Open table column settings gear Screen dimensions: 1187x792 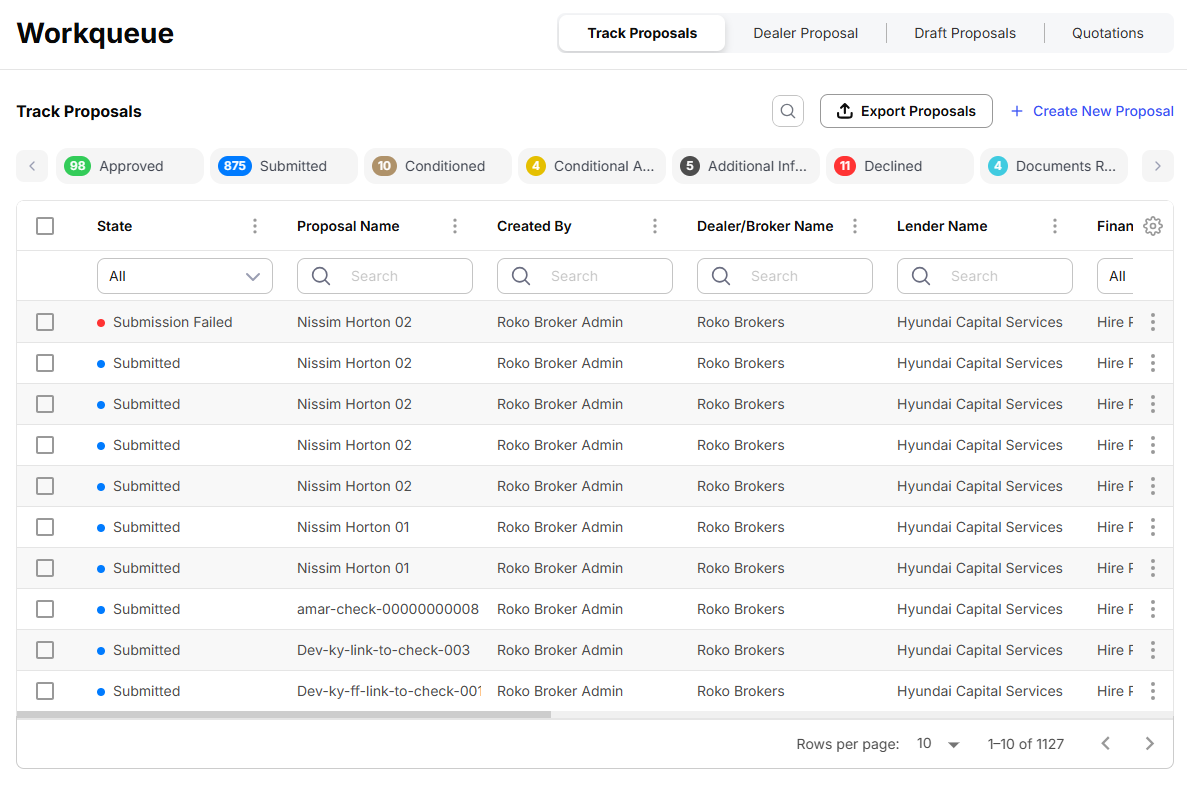click(1152, 226)
